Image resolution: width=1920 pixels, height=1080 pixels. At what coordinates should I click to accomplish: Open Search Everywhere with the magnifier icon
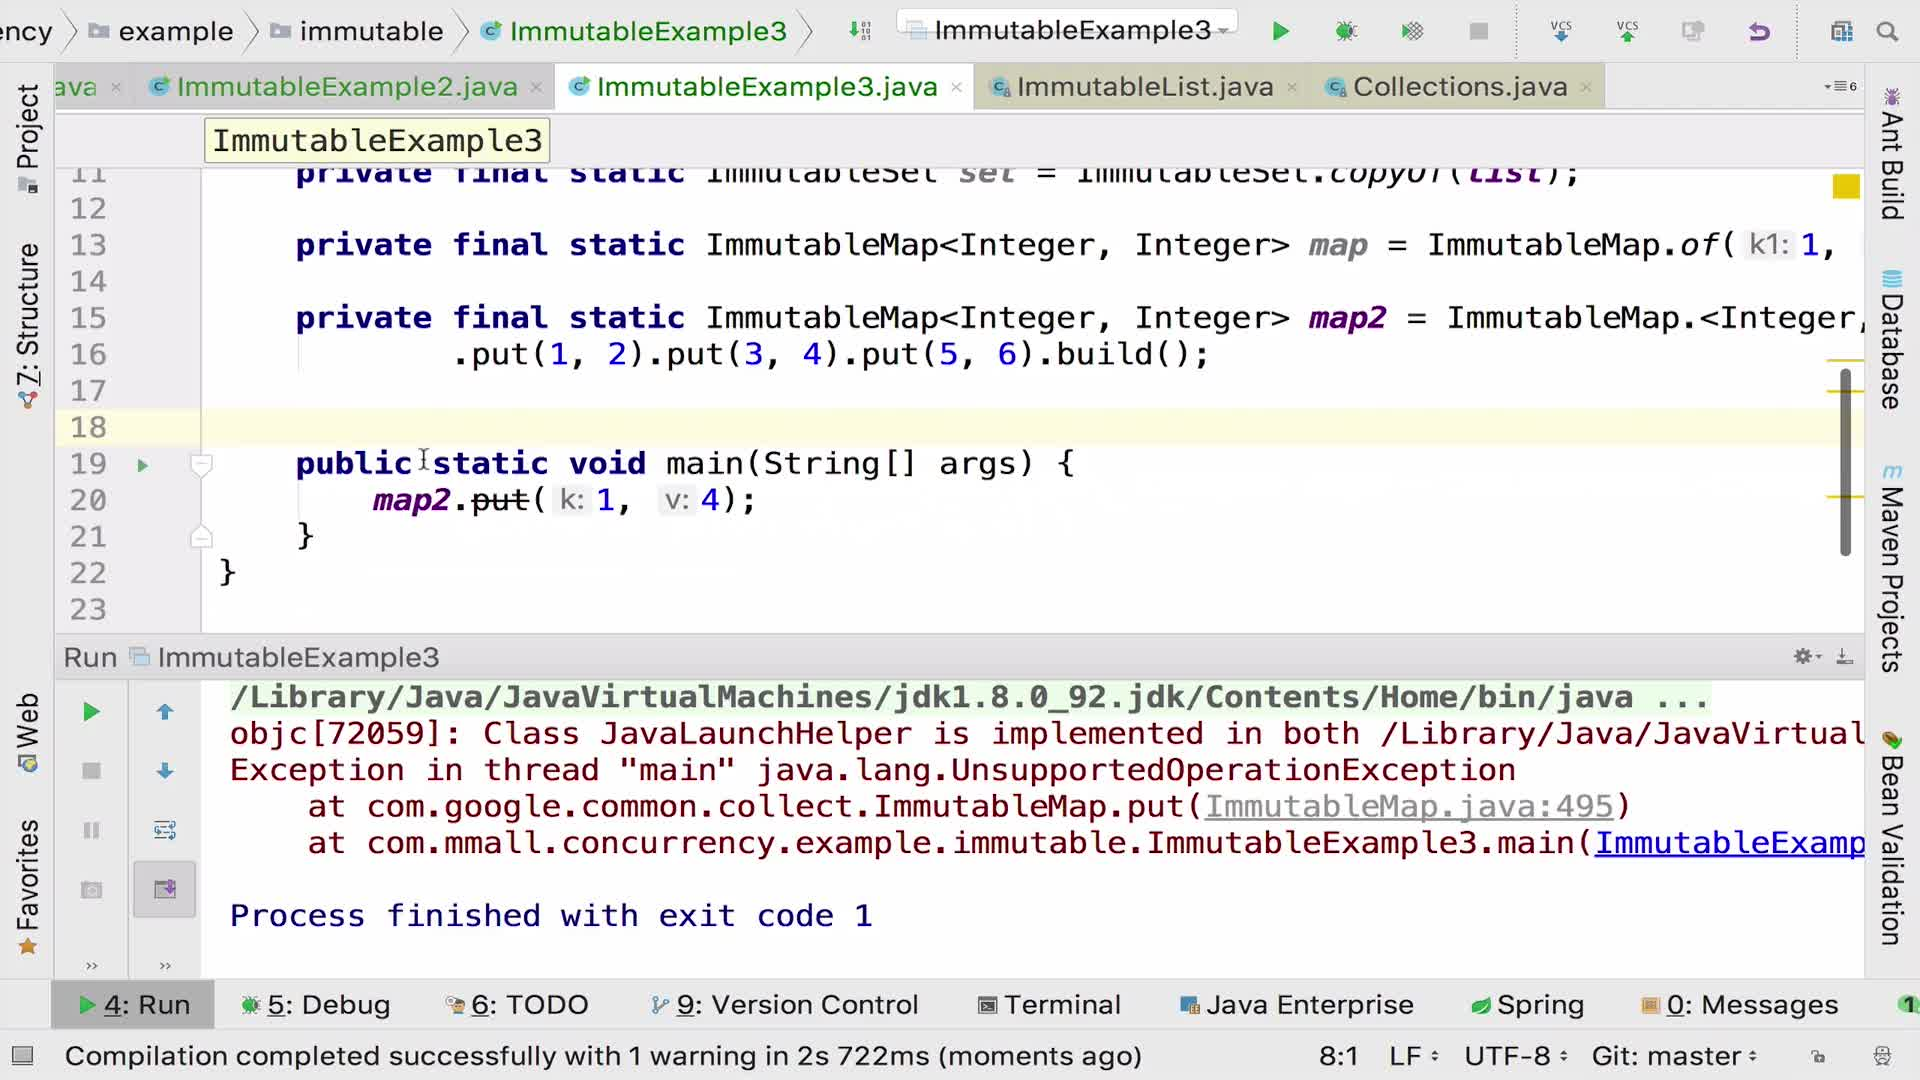[1887, 31]
